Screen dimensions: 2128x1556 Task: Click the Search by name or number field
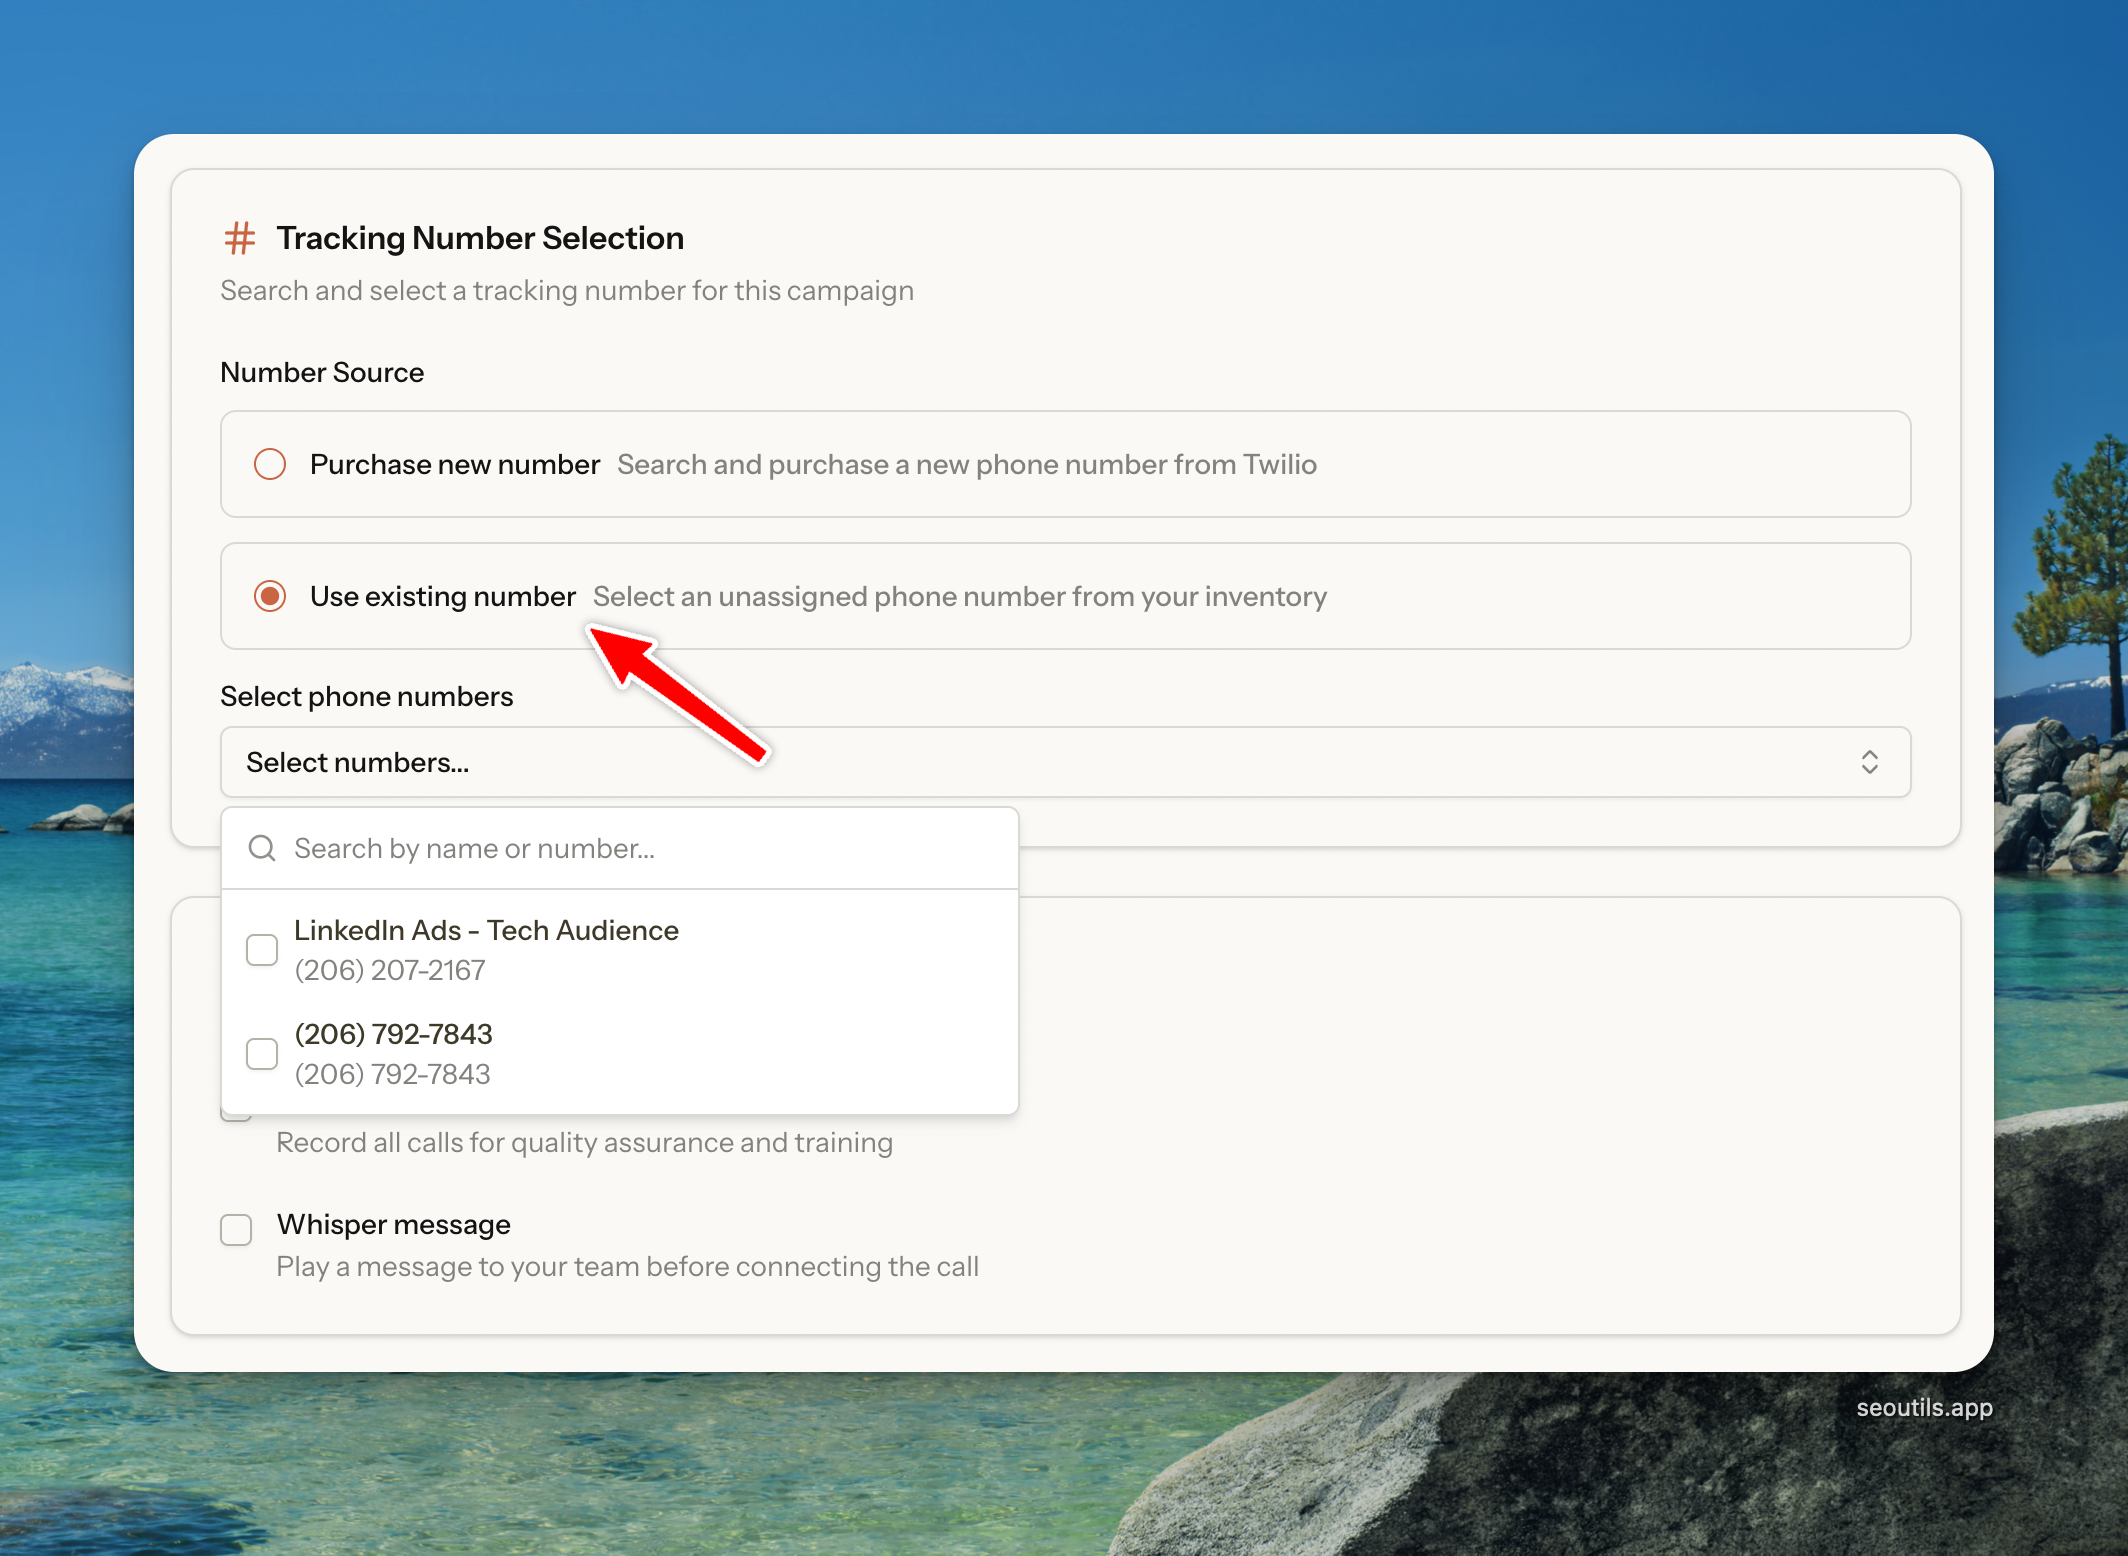[640, 848]
